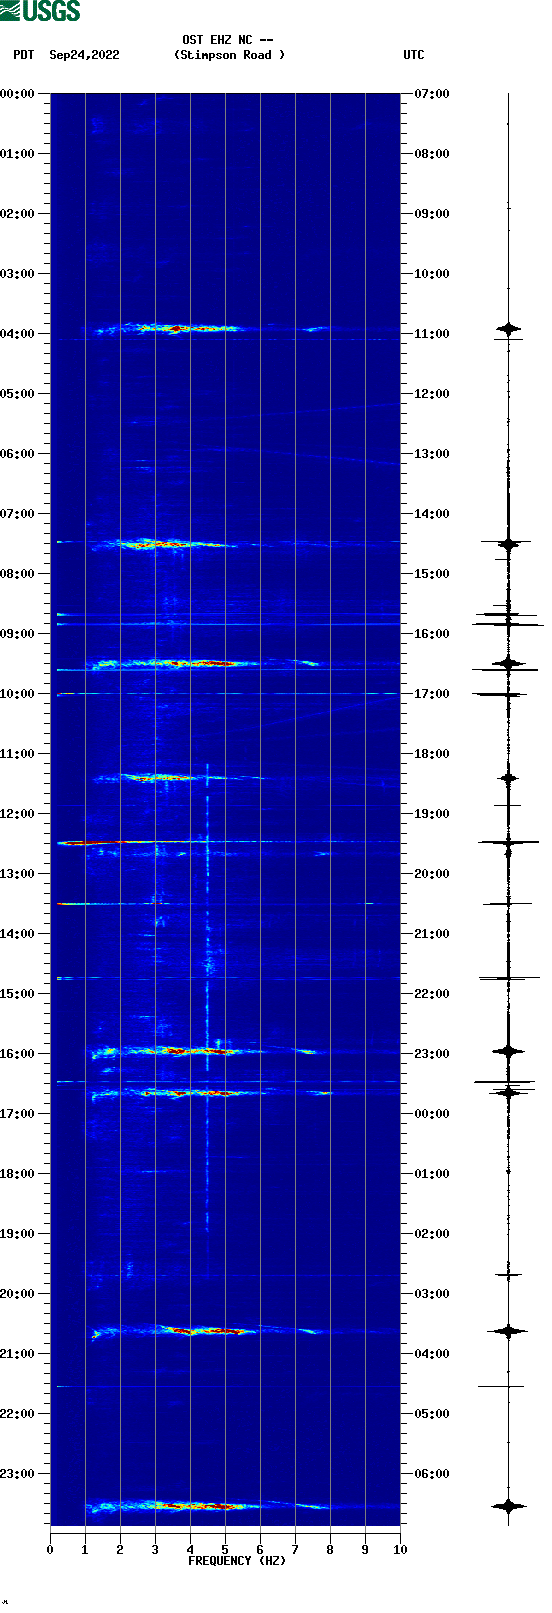Click the '17:00' UTC time label

pos(432,694)
